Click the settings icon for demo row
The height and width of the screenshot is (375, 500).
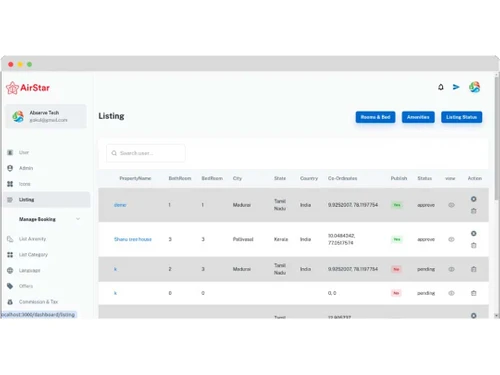[x=473, y=199]
